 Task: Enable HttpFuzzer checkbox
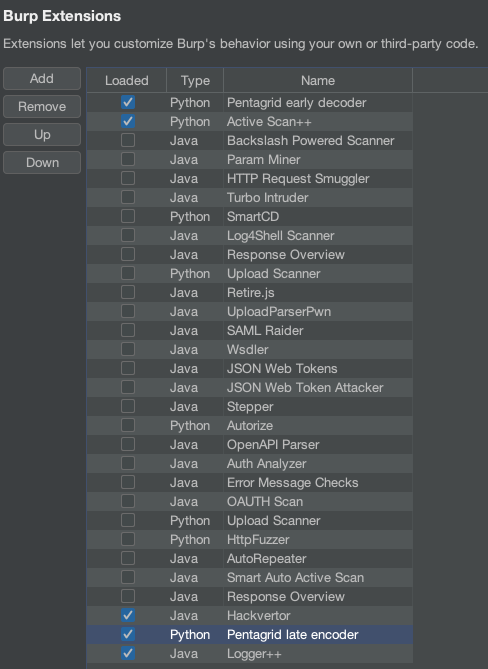point(128,539)
